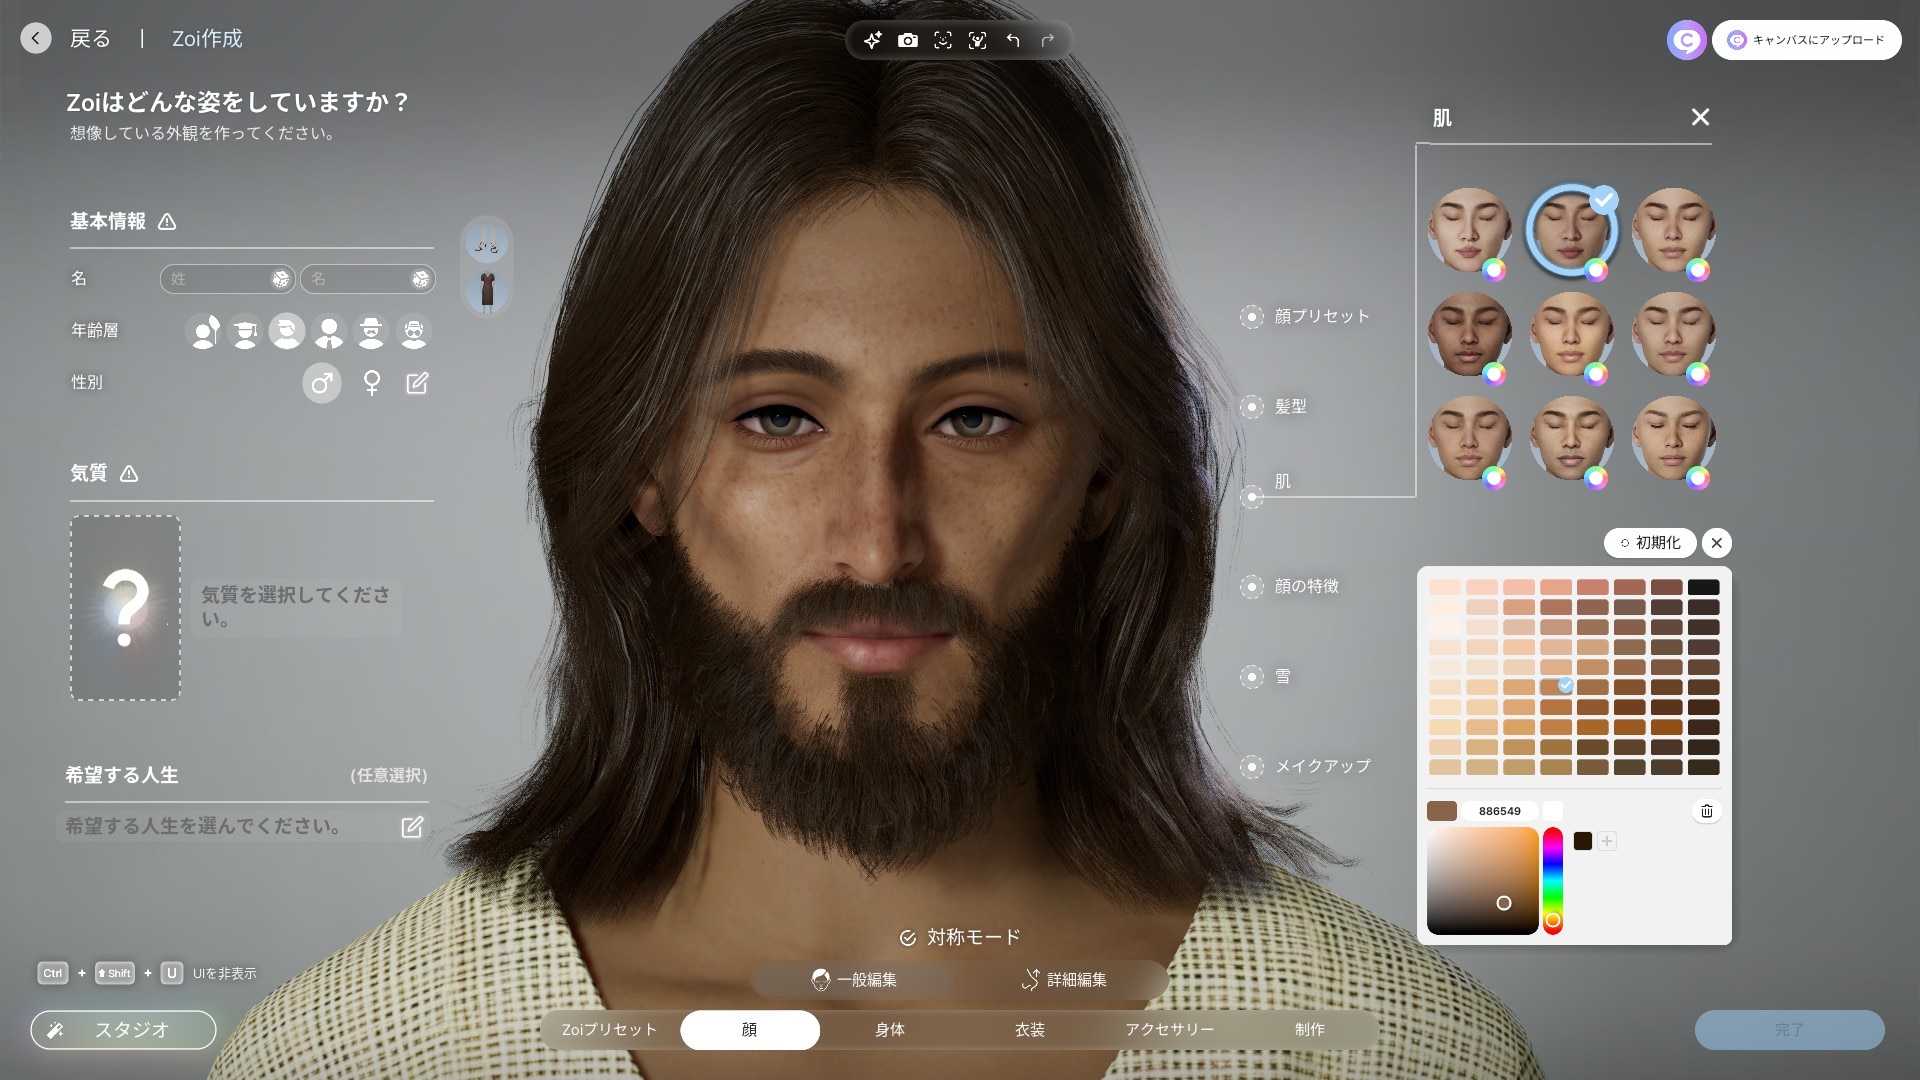Click the warning icon next to 気質
Screen dimensions: 1920x1080
click(129, 474)
